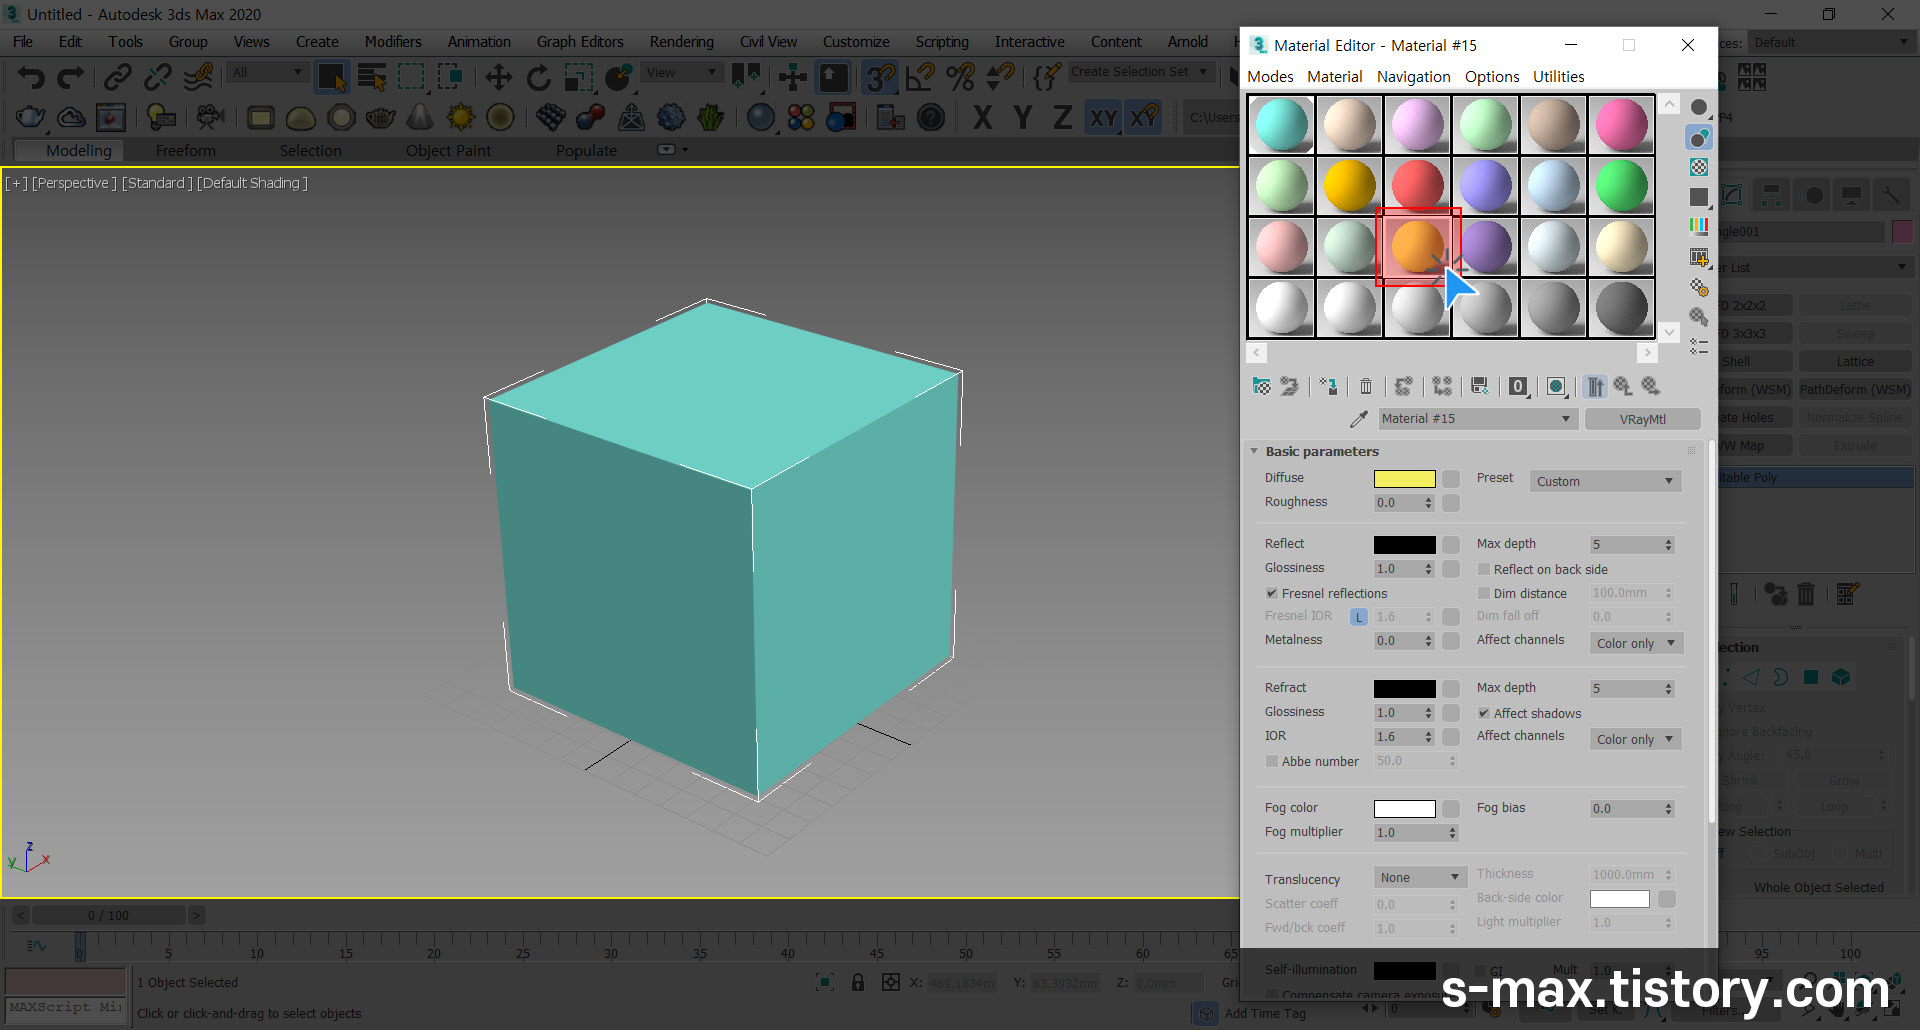
Task: Click the Get Material icon
Action: [1261, 386]
